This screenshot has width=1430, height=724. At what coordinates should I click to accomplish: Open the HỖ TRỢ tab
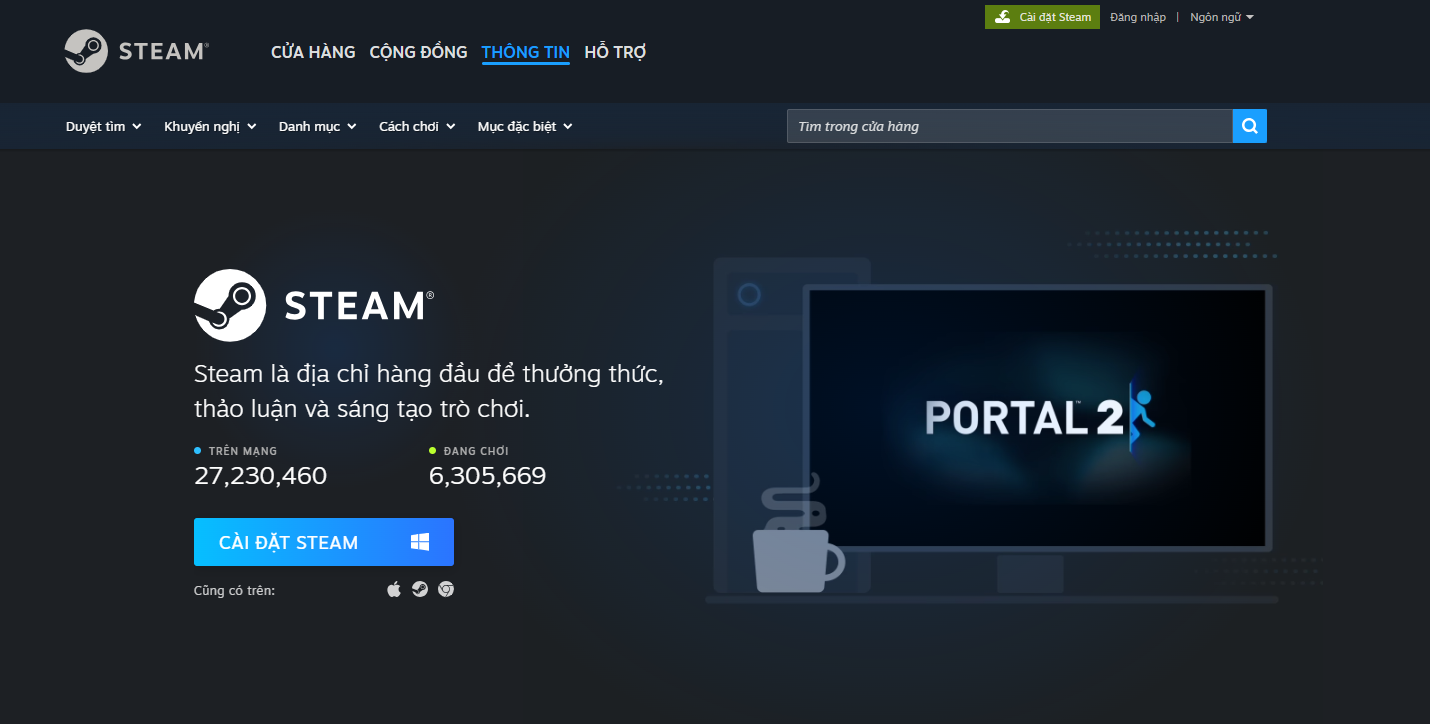click(615, 52)
